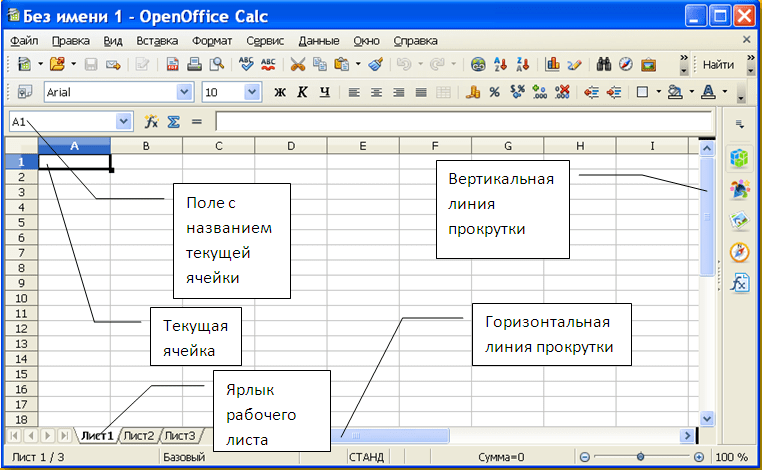762x470 pixels.
Task: Click the New spreadsheet document icon
Action: [x=23, y=64]
